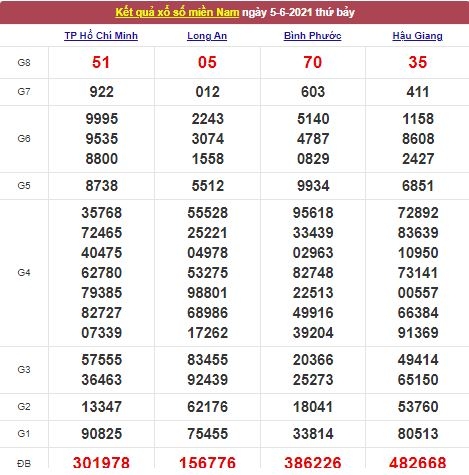Select G4 number 72465

[102, 233]
